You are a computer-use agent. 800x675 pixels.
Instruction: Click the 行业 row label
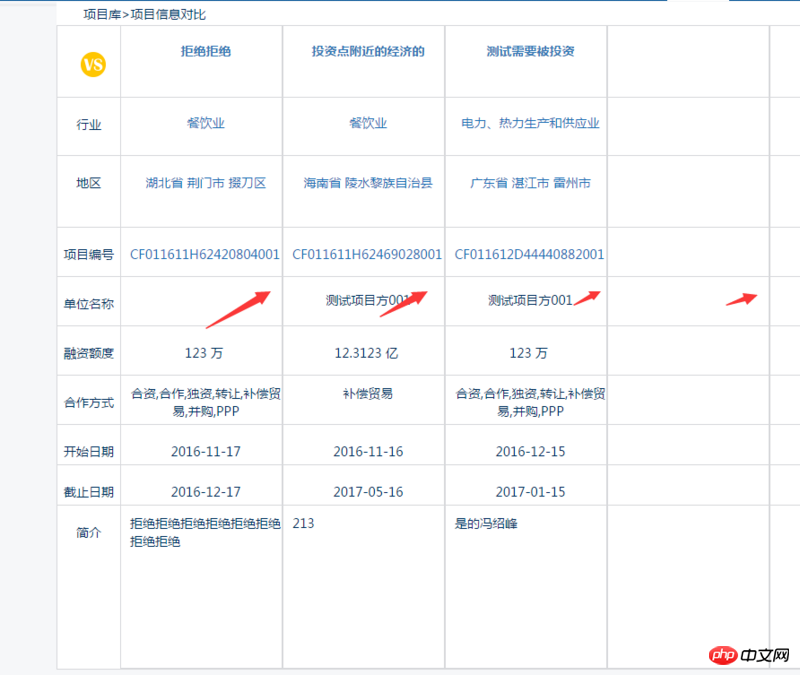pyautogui.click(x=89, y=124)
